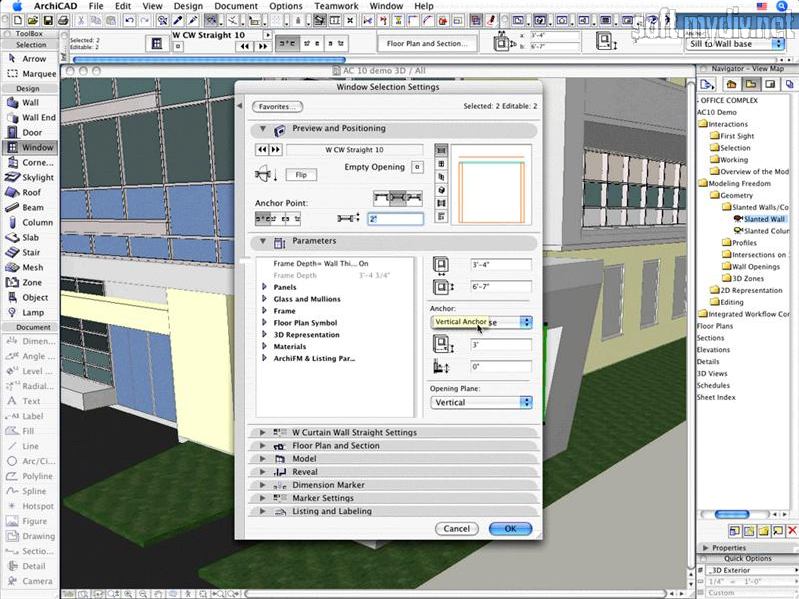
Task: Open the Opening Plane Vertical dropdown
Action: (x=482, y=402)
